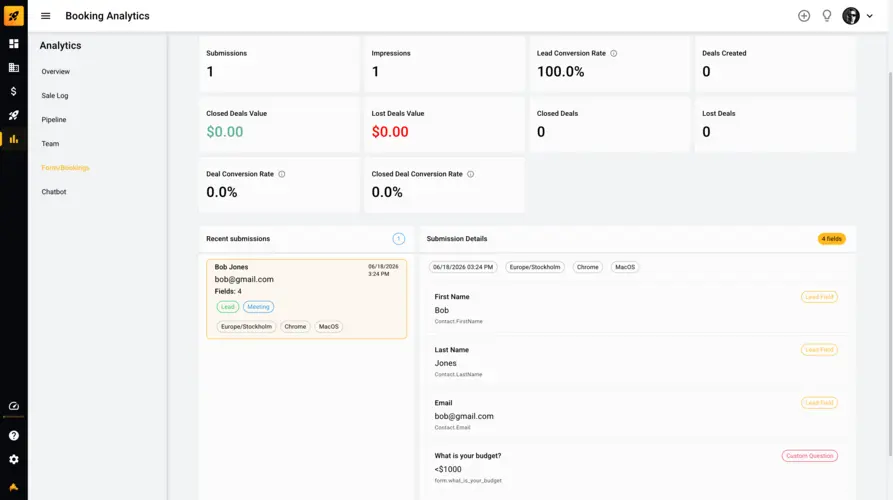Click the green $0.00 Closed Deals Value
Viewport: 893px width, 500px height.
pos(224,132)
